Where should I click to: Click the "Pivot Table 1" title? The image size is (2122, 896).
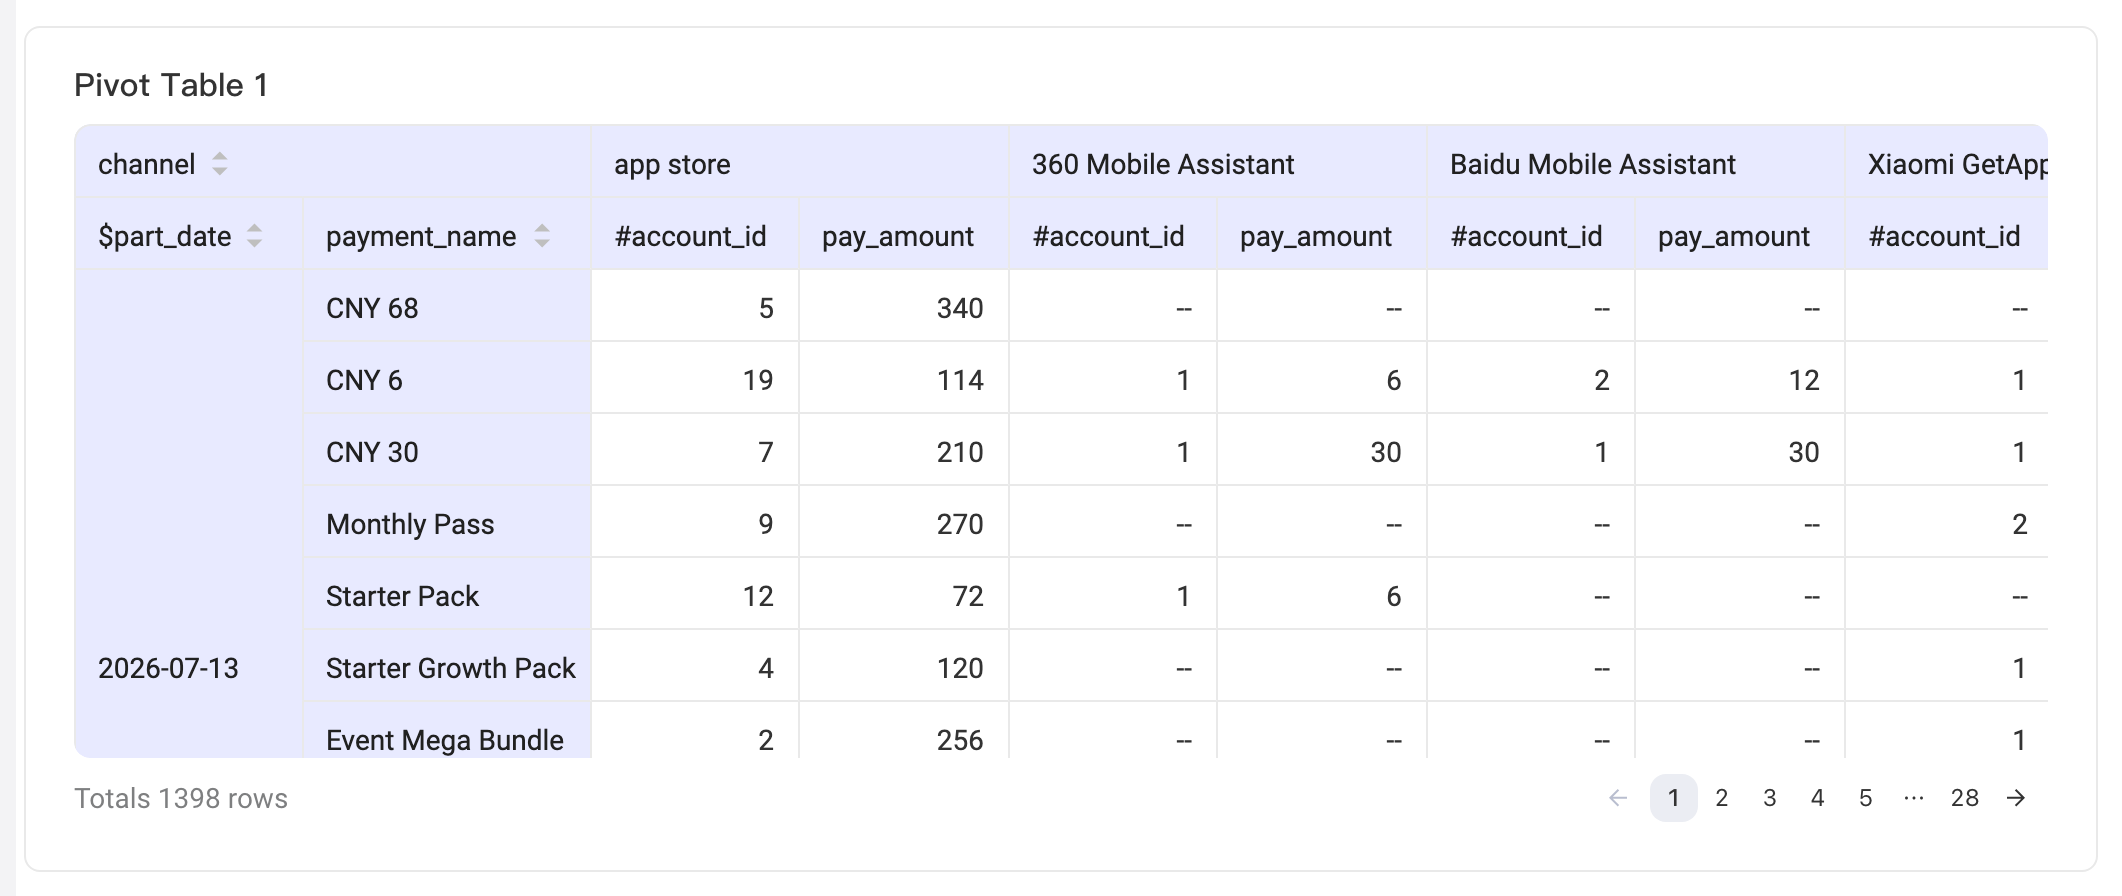(171, 85)
